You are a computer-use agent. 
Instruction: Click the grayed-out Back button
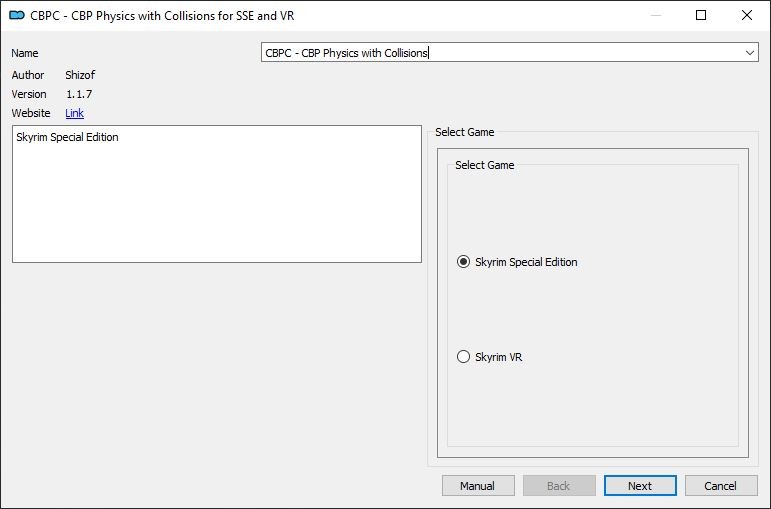point(559,486)
